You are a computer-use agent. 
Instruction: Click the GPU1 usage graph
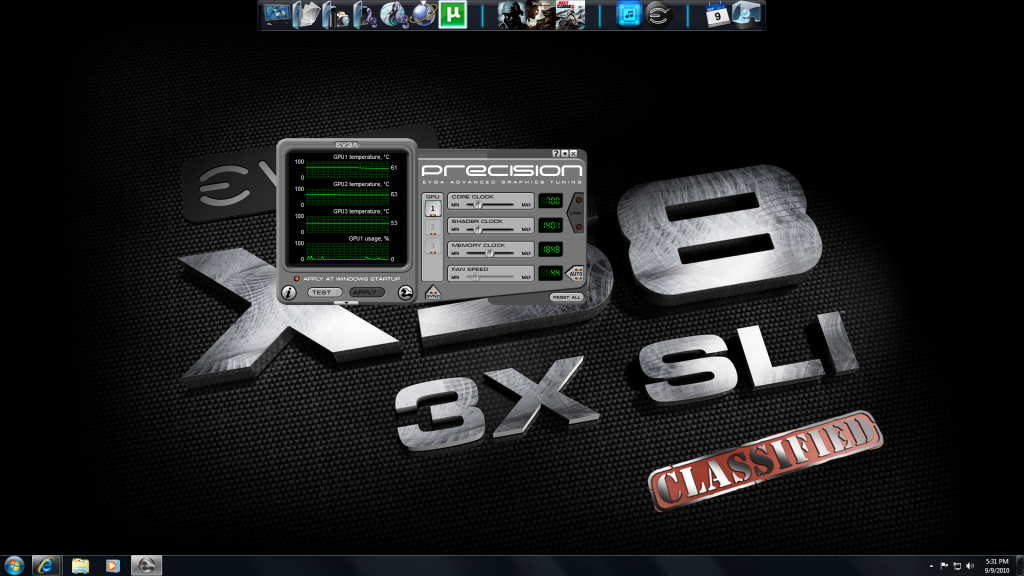pyautogui.click(x=347, y=251)
